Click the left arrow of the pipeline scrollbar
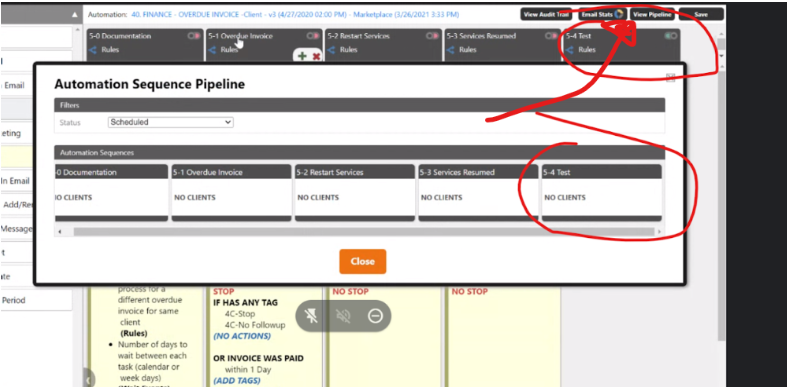The height and width of the screenshot is (390, 787). (x=60, y=232)
